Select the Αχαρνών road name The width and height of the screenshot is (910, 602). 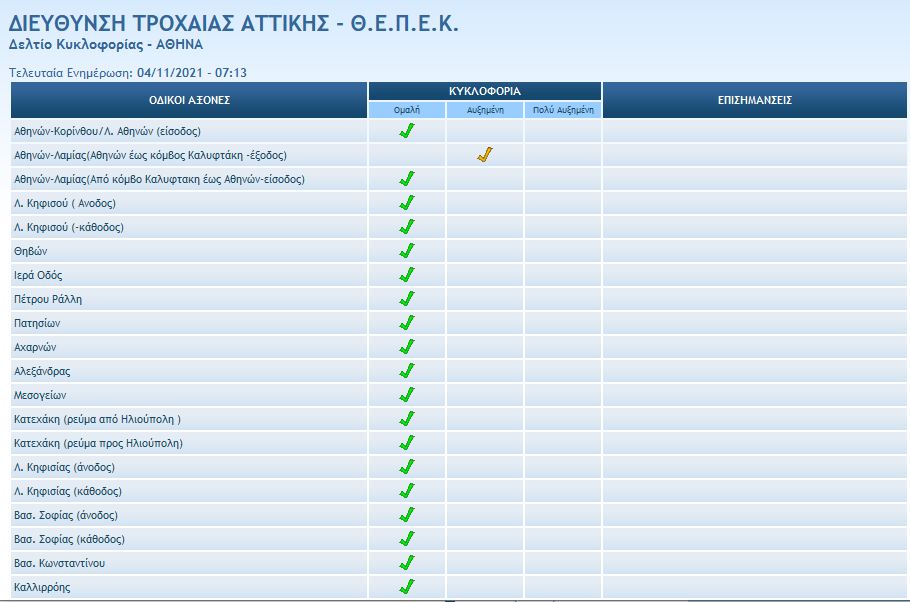[35, 347]
